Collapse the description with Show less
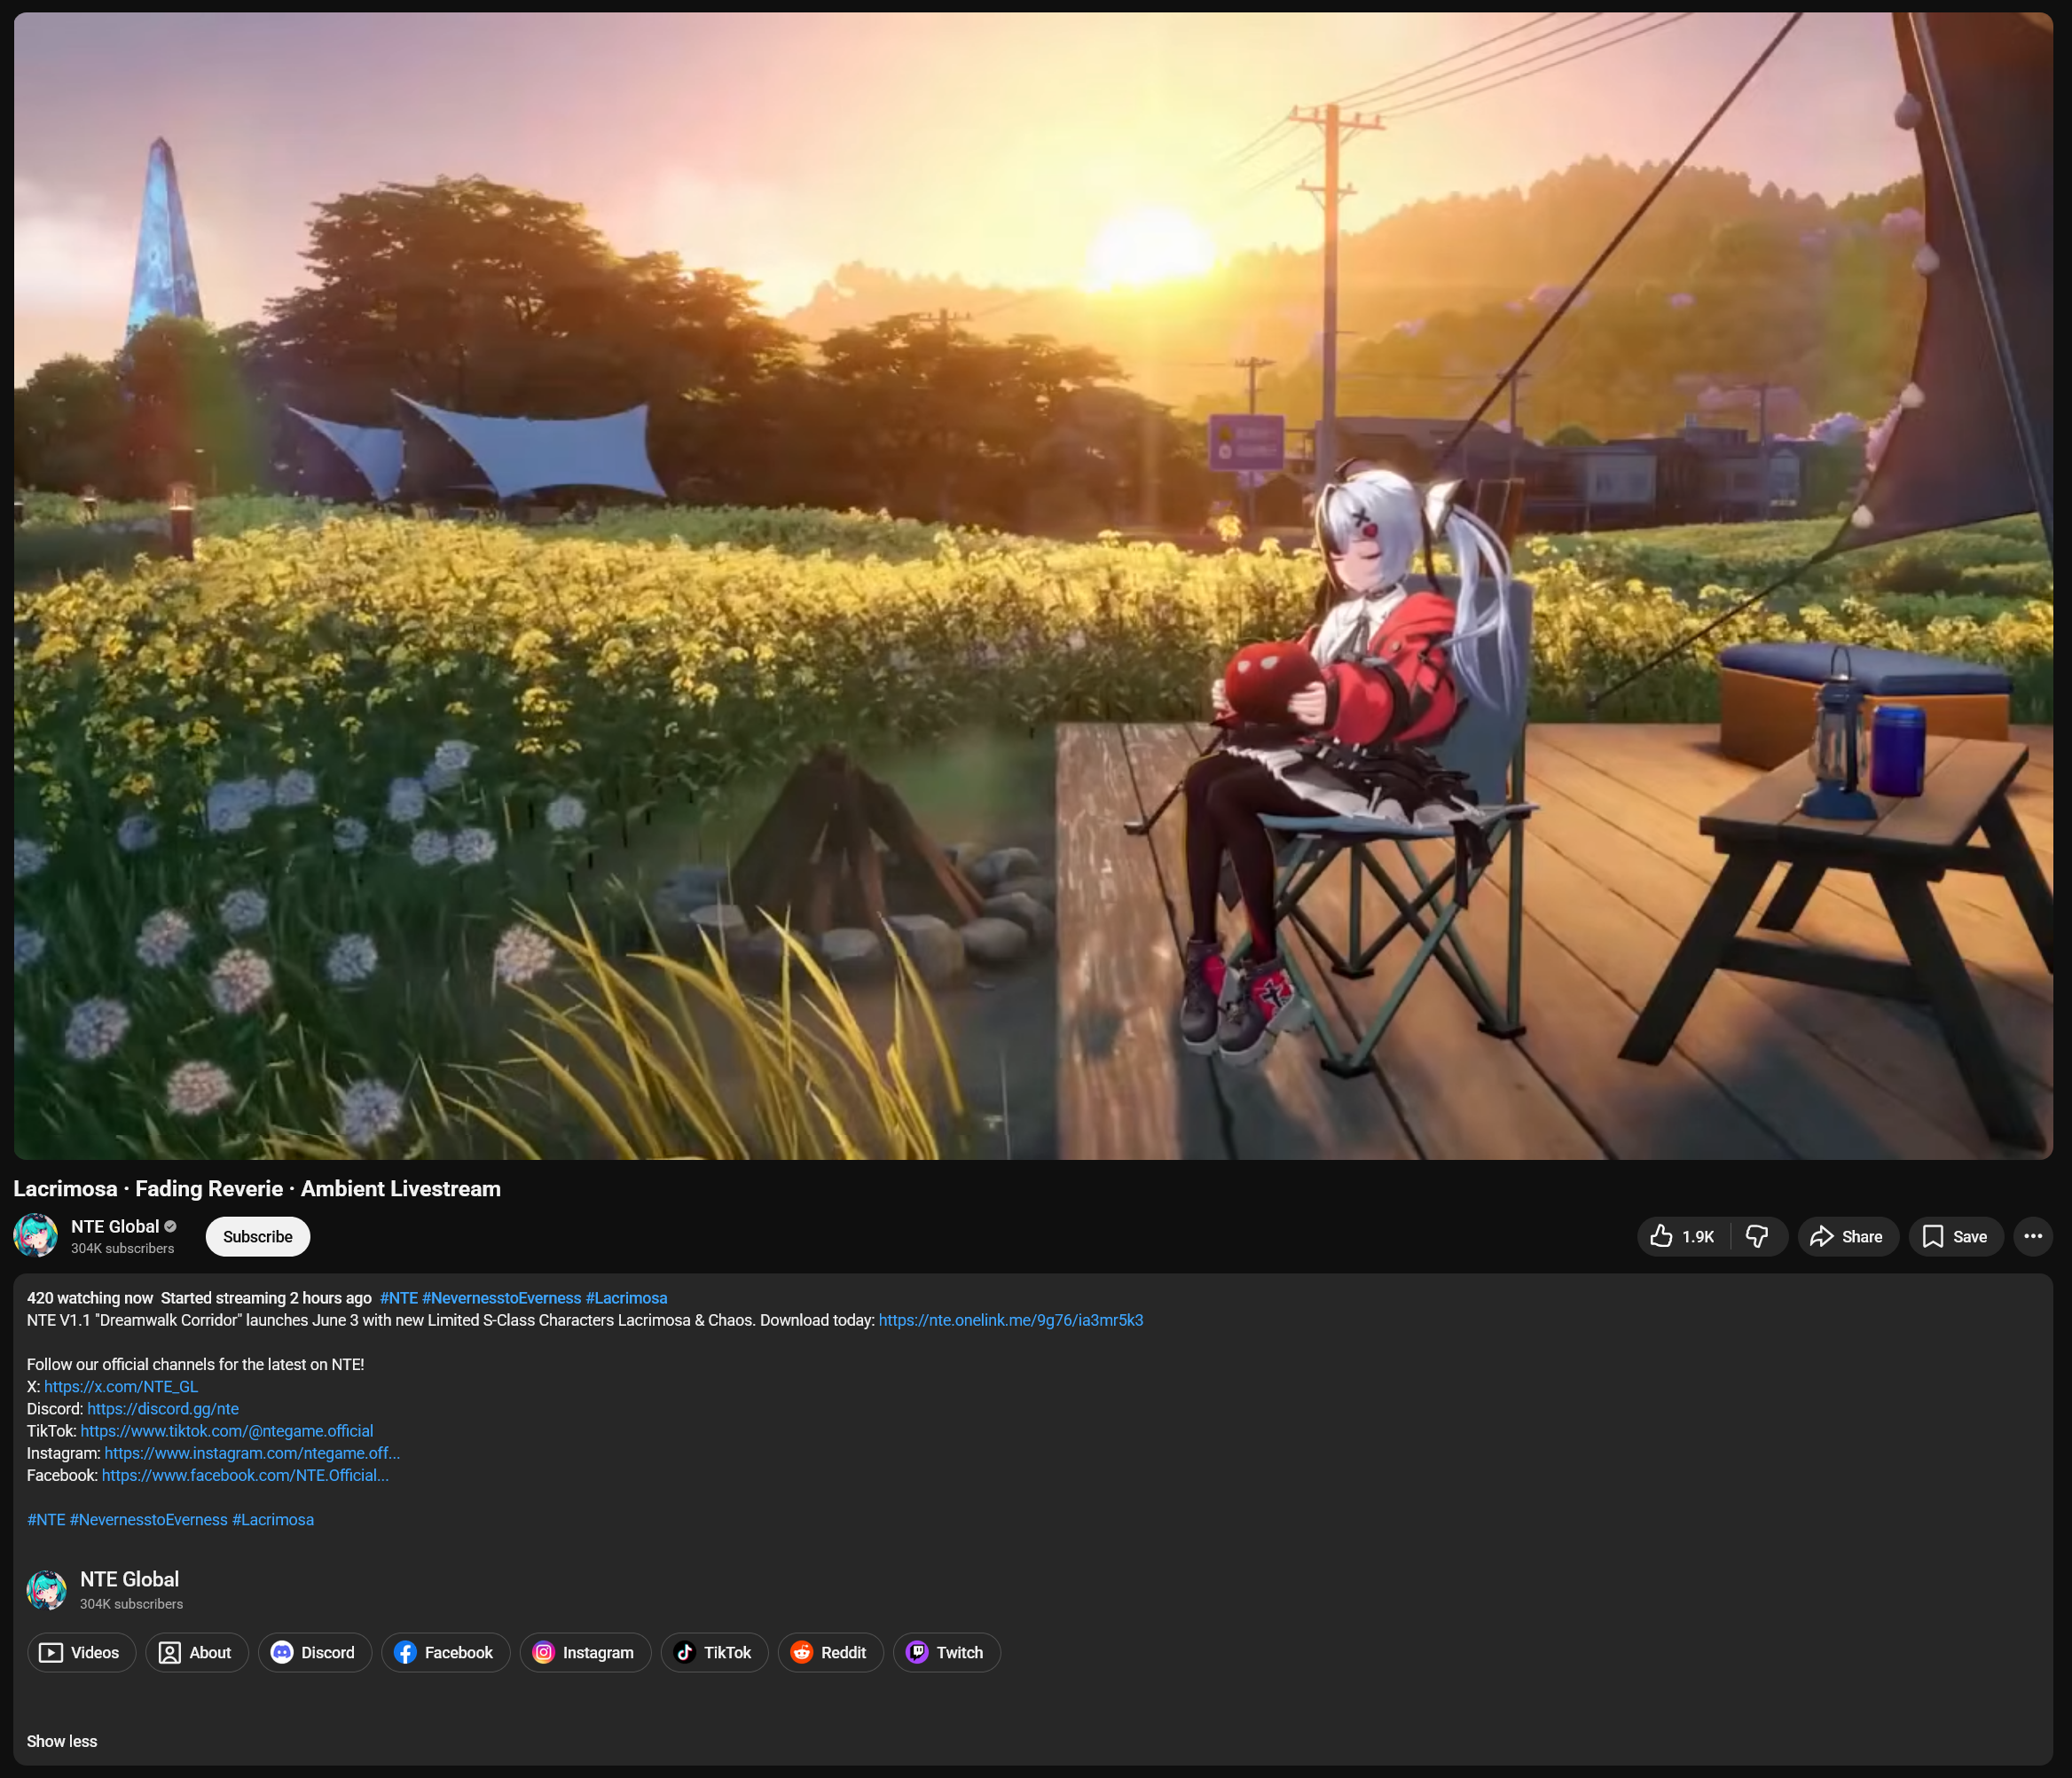The width and height of the screenshot is (2072, 1778). 62,1741
